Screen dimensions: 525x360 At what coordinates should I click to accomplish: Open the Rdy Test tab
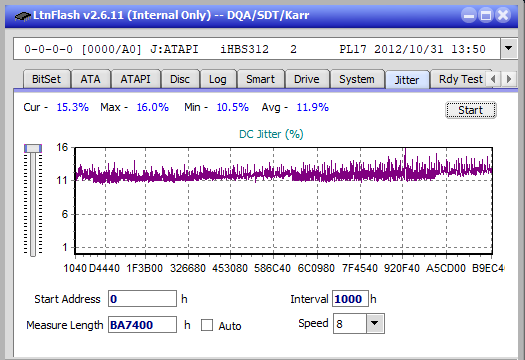tap(461, 79)
